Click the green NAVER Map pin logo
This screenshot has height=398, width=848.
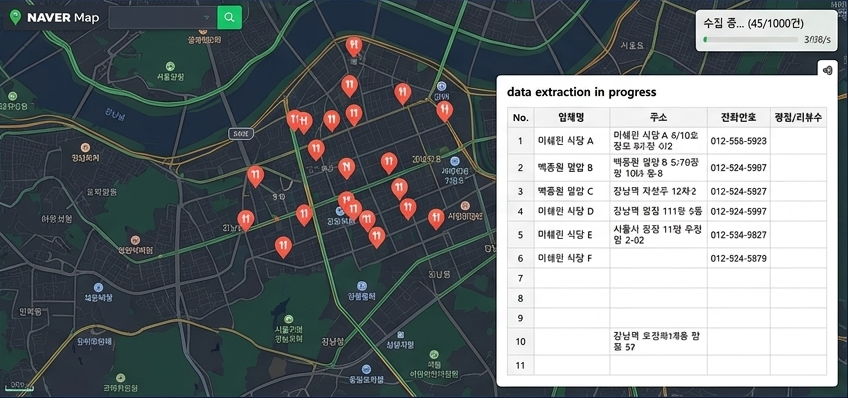pyautogui.click(x=16, y=17)
